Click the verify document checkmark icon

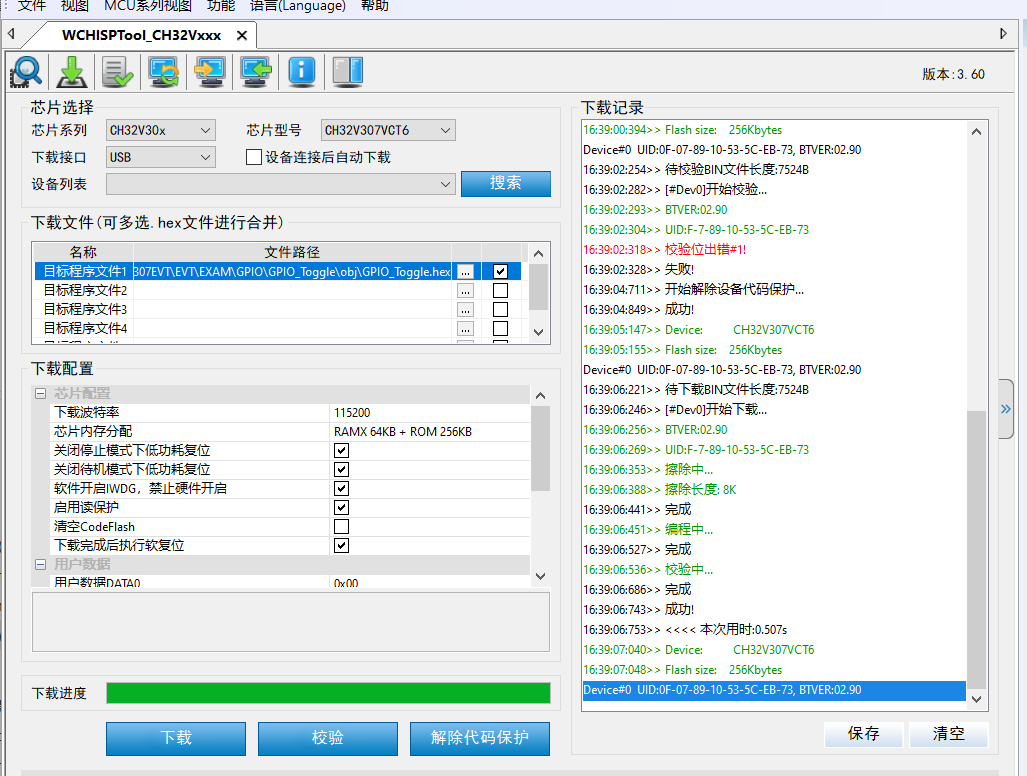pos(117,72)
